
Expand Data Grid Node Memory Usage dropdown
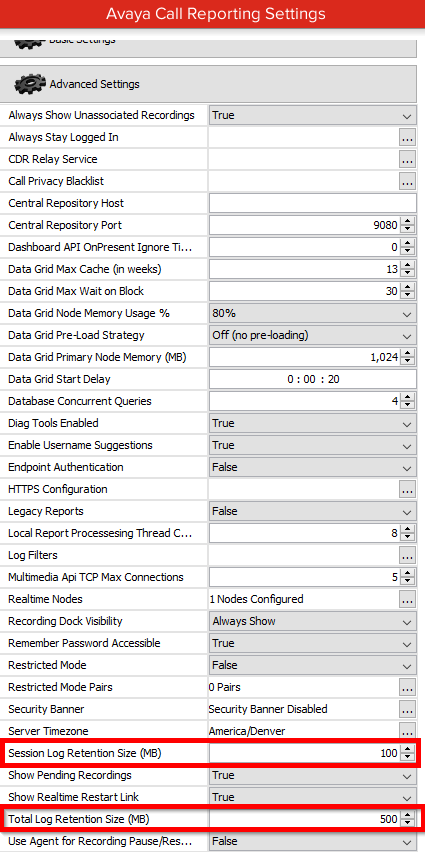pyautogui.click(x=312, y=314)
